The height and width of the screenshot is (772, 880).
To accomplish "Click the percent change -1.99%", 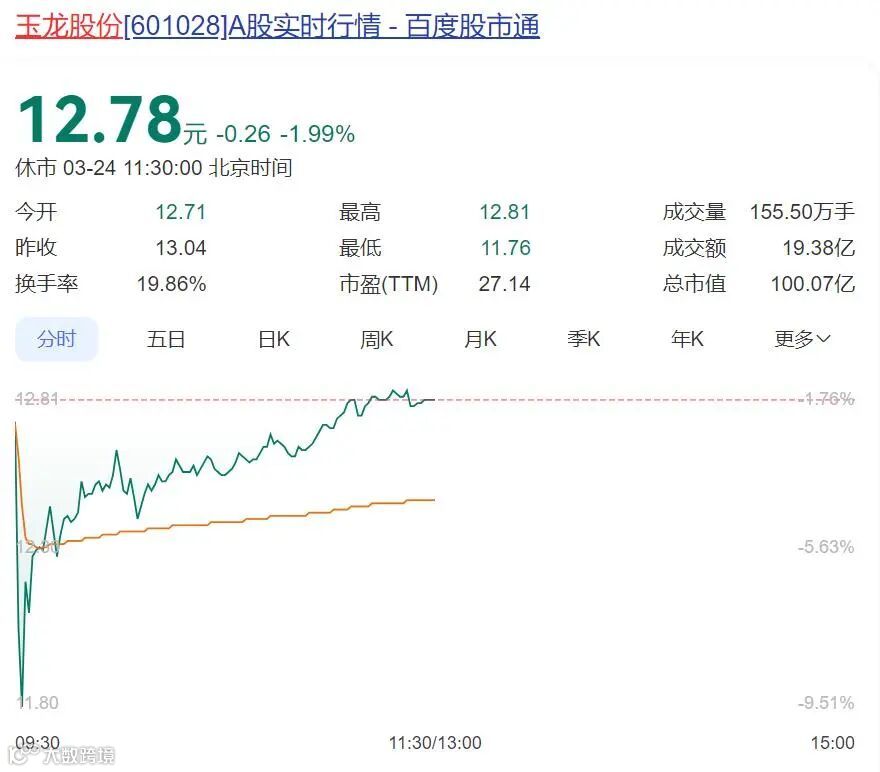I will pyautogui.click(x=317, y=134).
